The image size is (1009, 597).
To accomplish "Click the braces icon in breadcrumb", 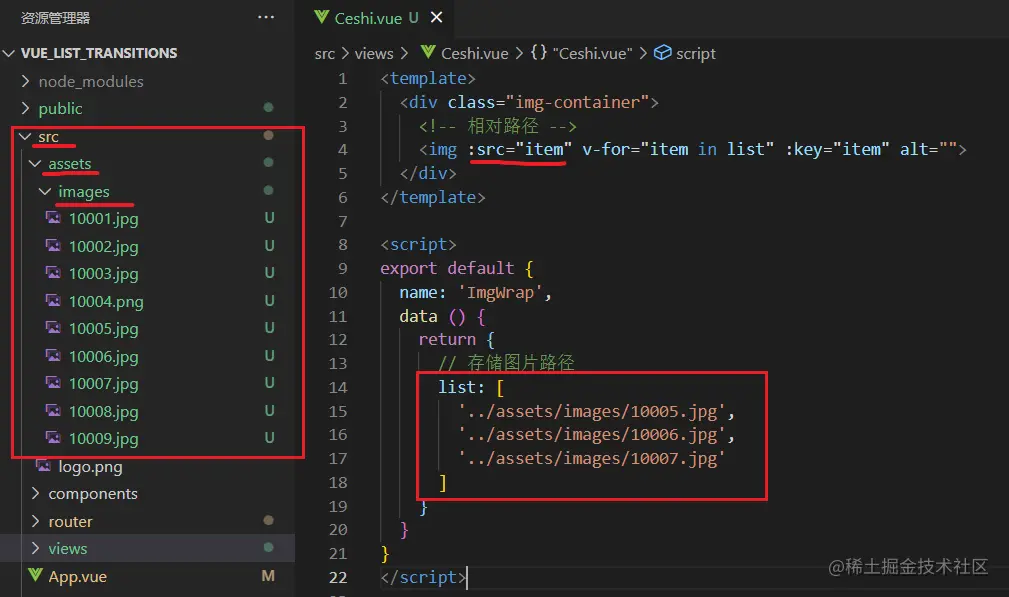I will pyautogui.click(x=539, y=52).
